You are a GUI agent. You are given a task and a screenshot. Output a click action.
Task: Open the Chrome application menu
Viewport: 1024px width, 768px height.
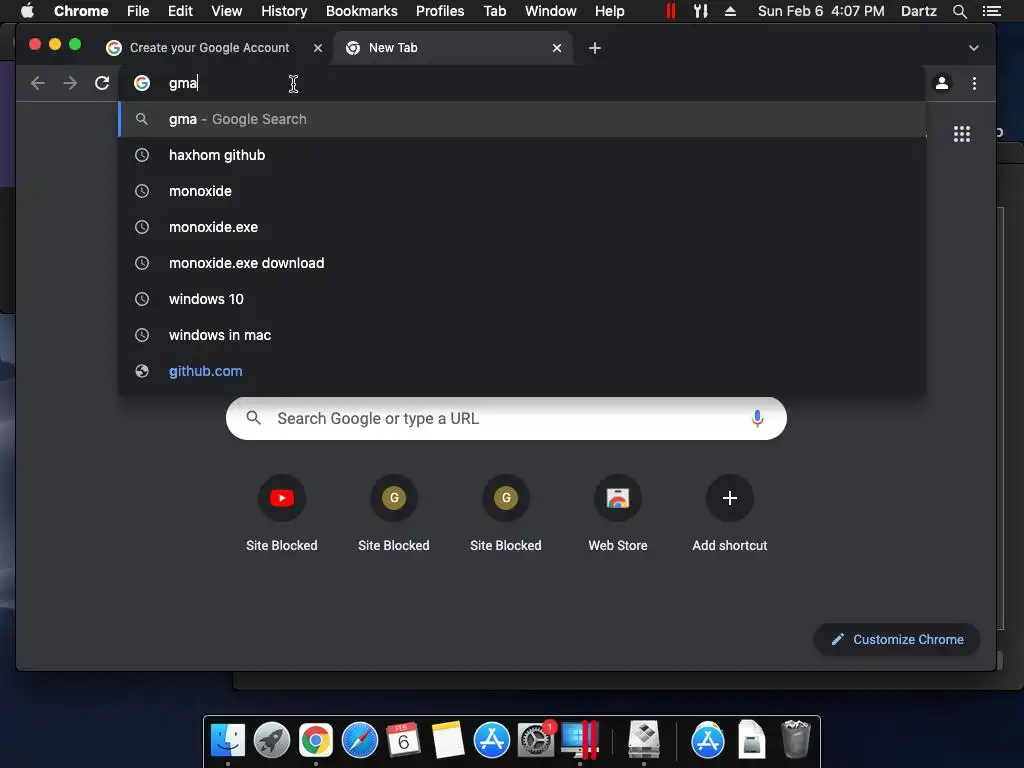(81, 11)
